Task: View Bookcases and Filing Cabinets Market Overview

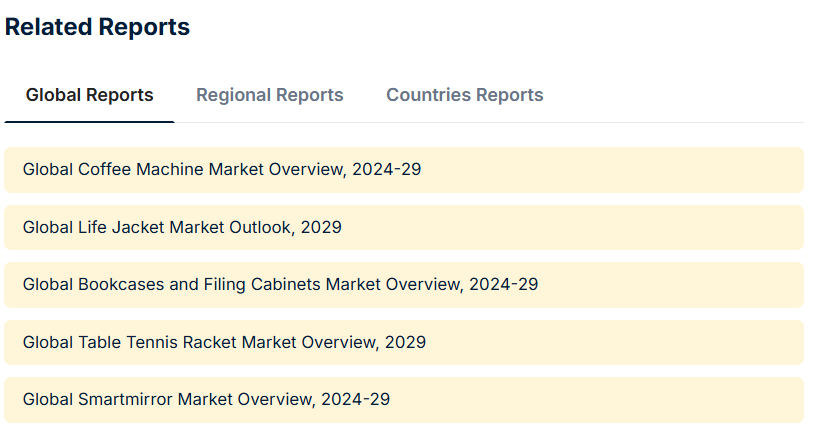Action: [x=280, y=285]
